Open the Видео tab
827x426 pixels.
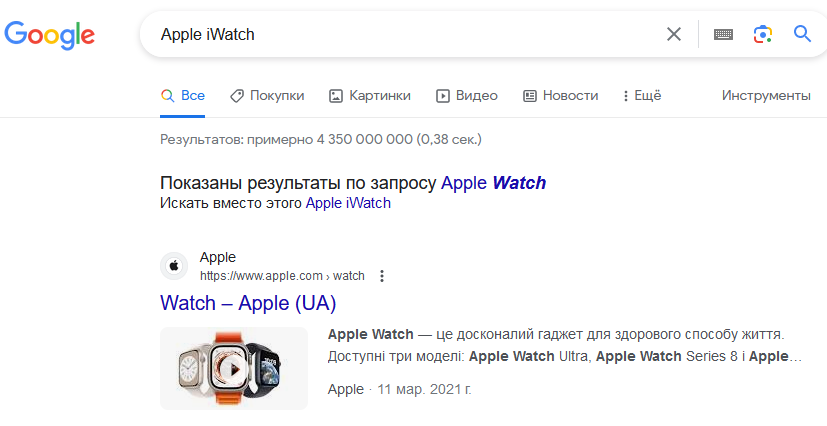(x=467, y=95)
